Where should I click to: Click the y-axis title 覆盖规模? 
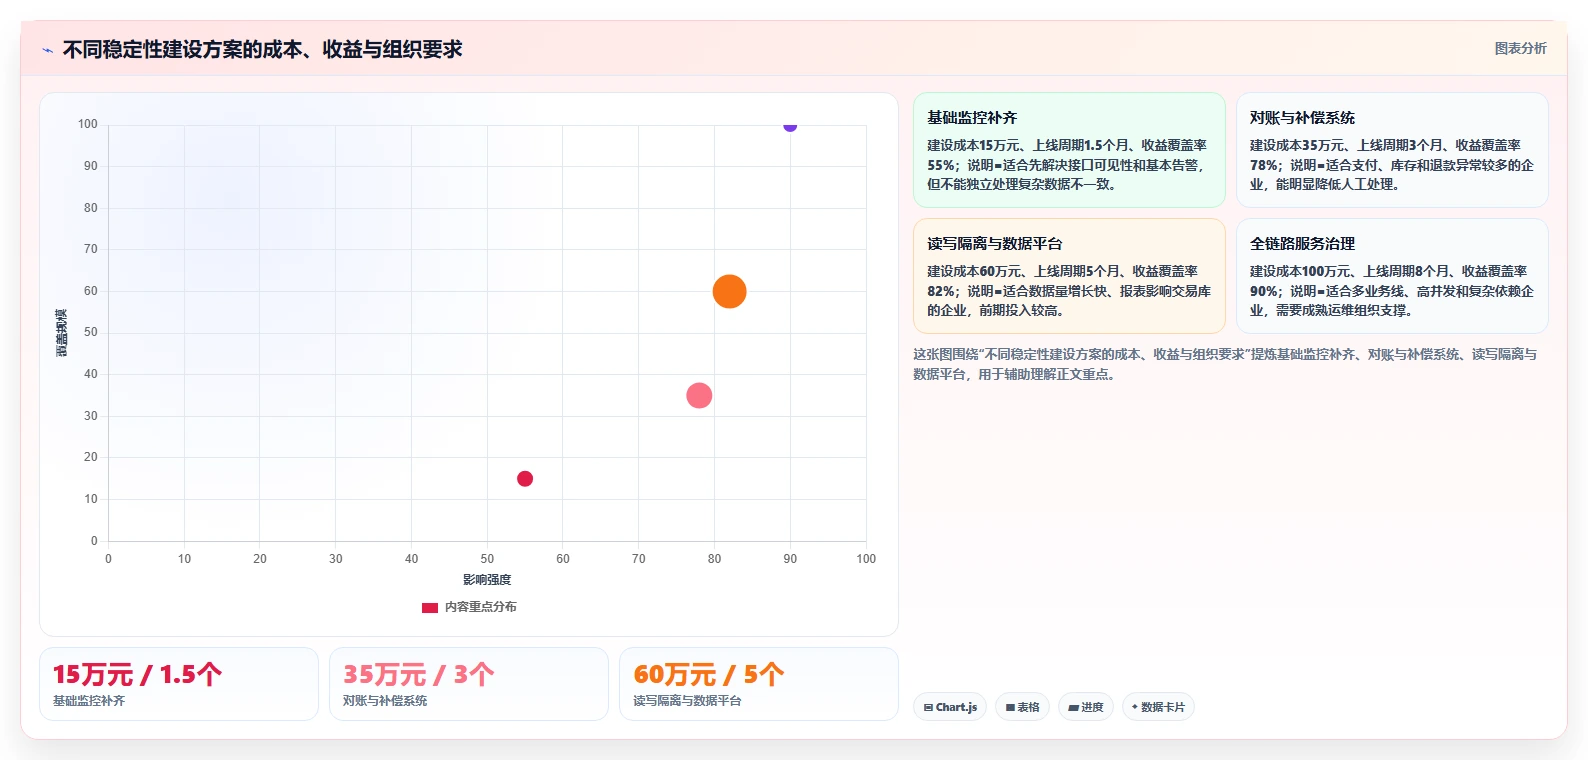point(62,333)
